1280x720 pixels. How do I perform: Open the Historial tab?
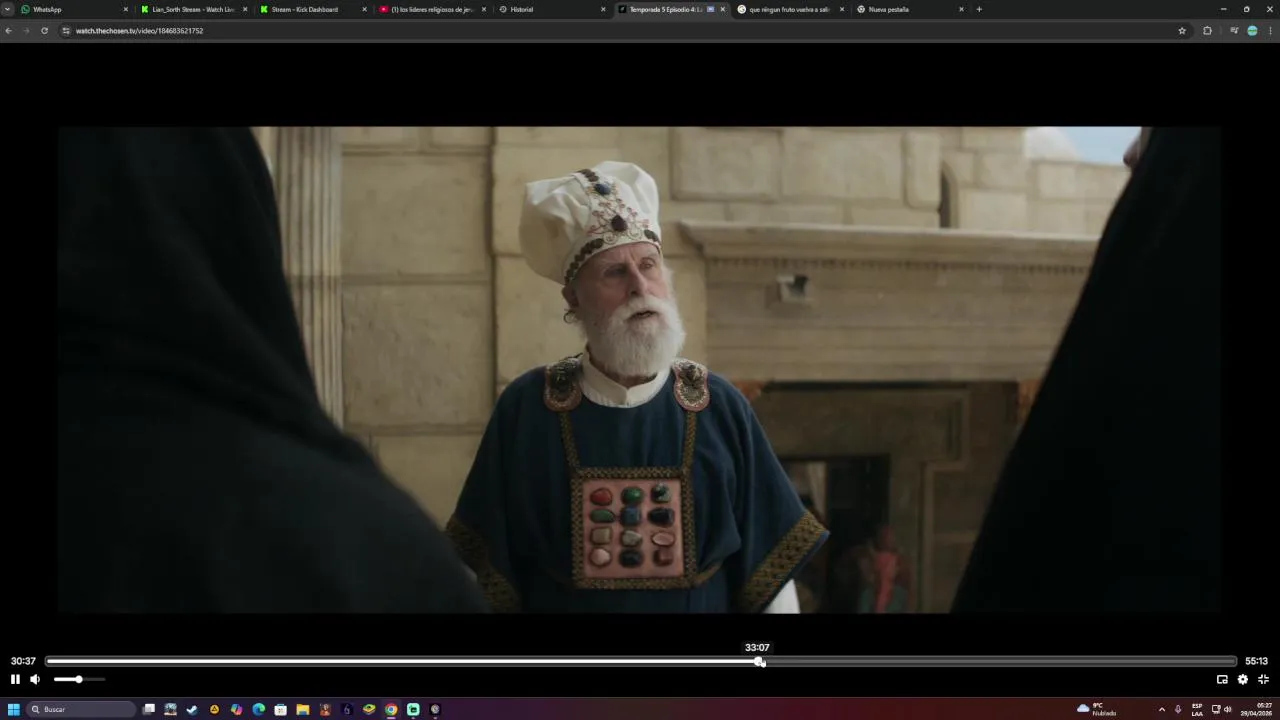[551, 9]
